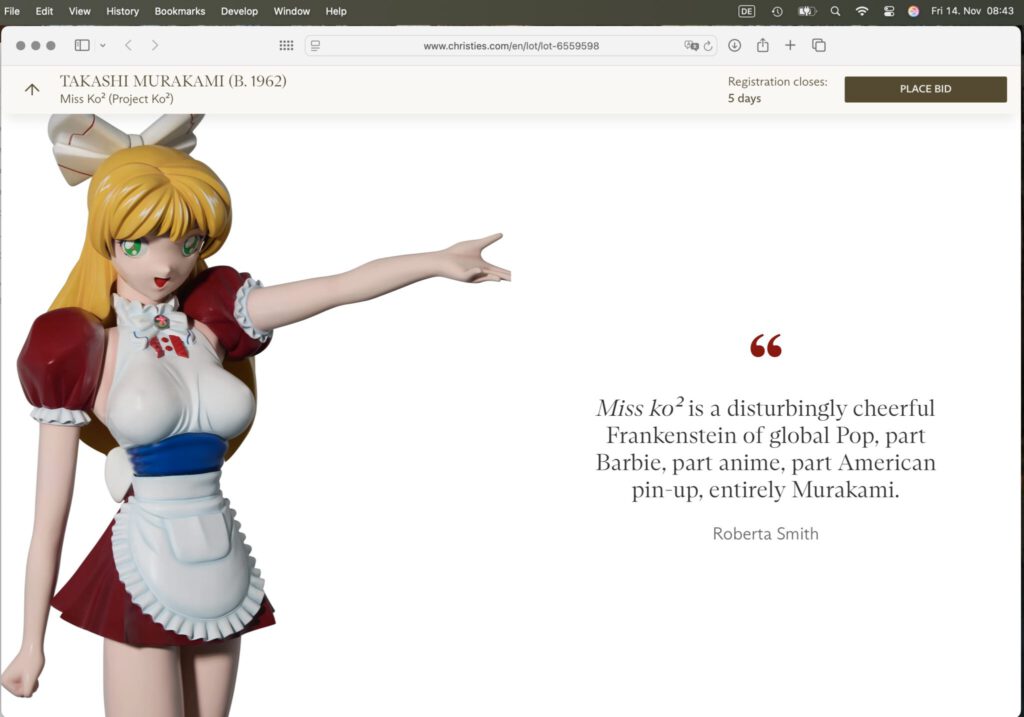Show the tab overview
The image size is (1024, 717).
tap(818, 45)
